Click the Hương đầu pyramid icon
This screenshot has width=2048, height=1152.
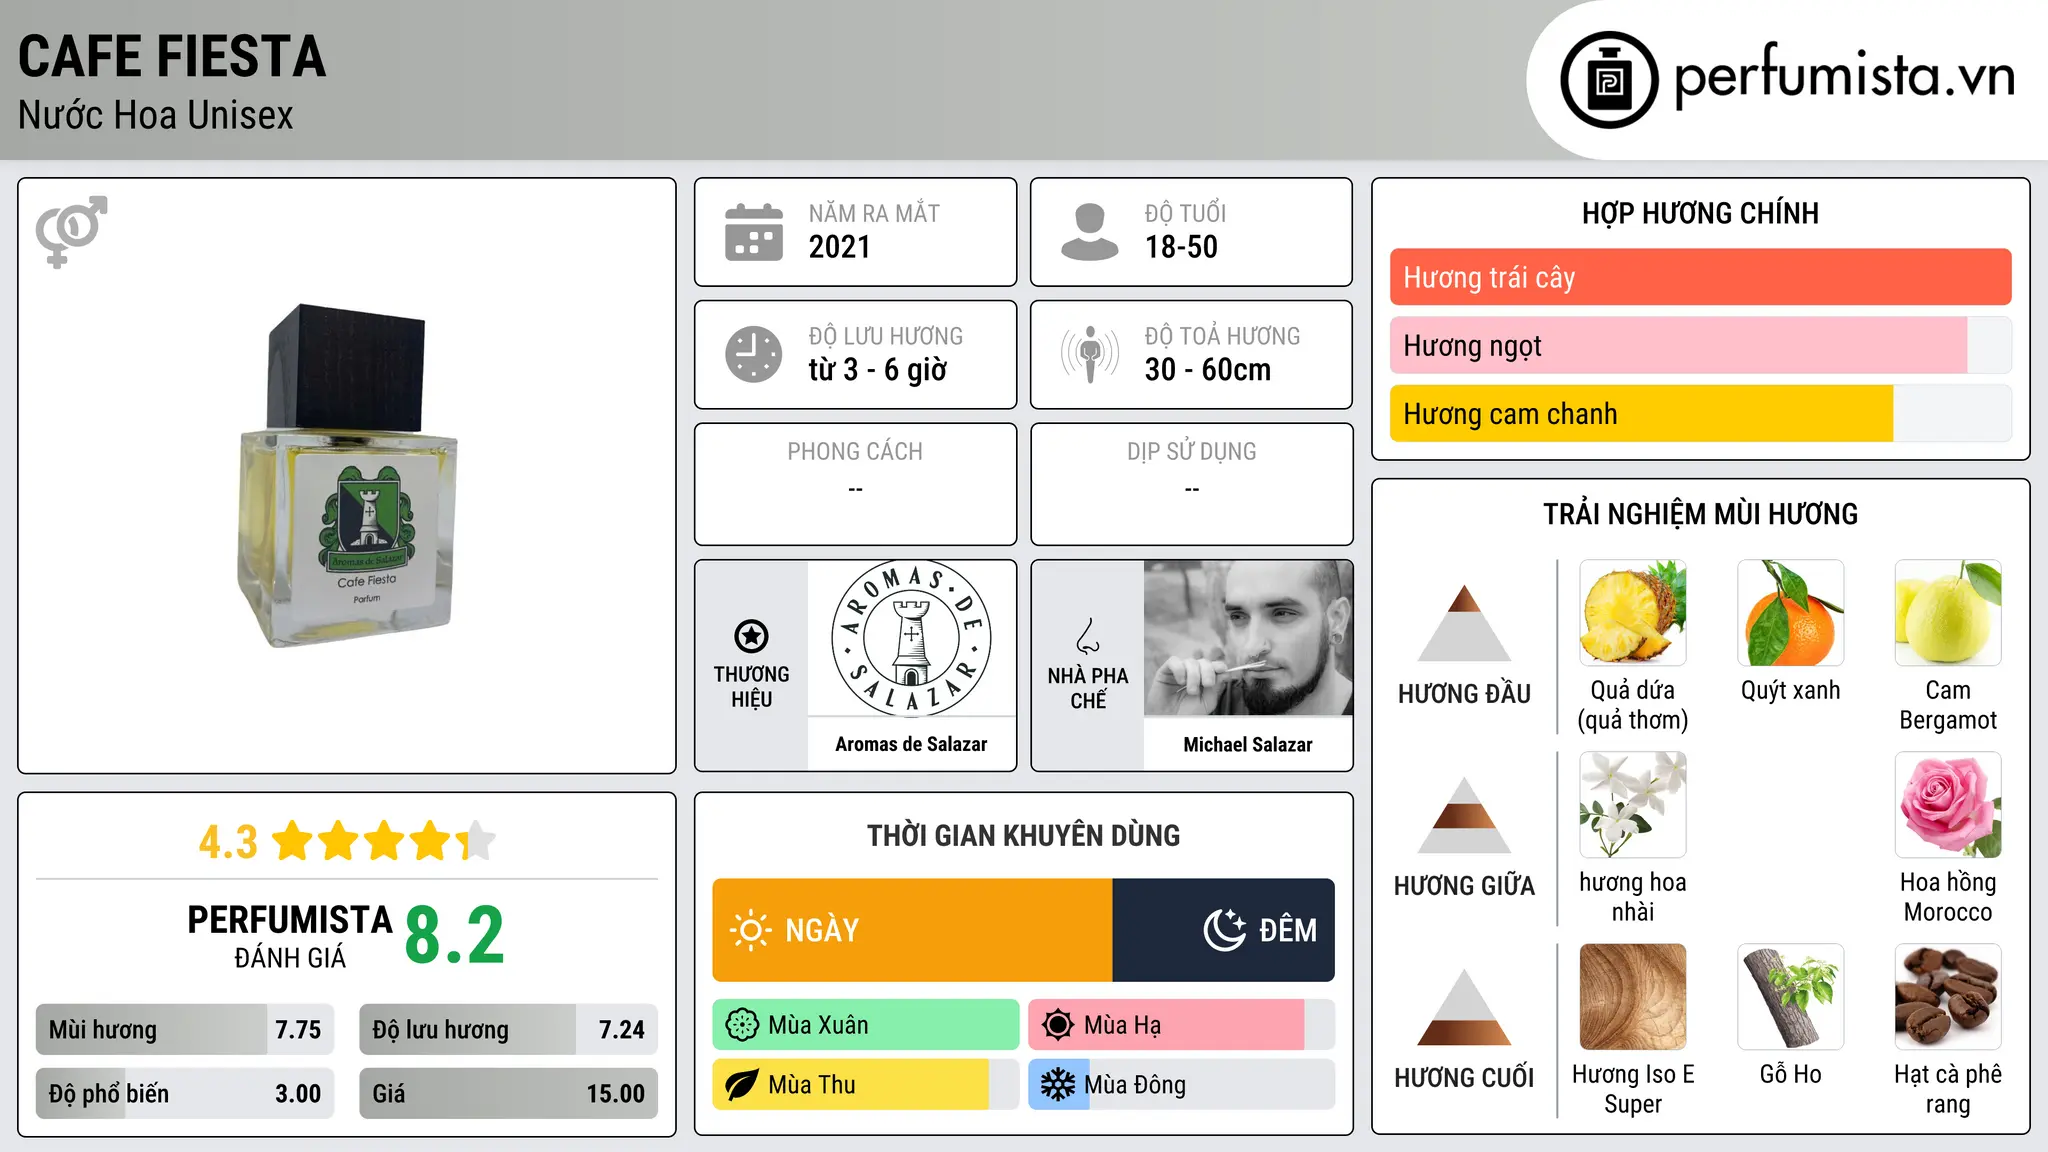(x=1464, y=623)
